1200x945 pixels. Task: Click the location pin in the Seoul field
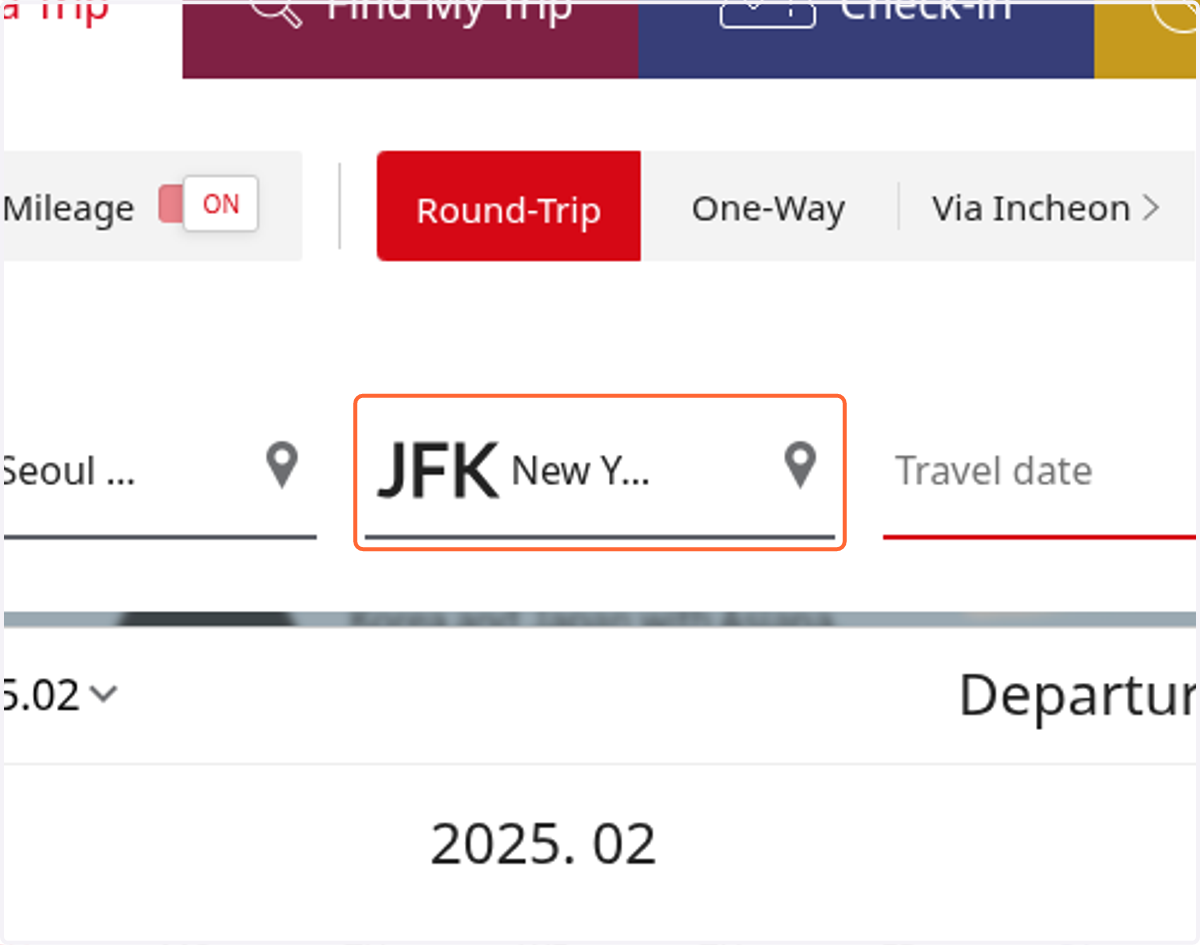click(282, 466)
